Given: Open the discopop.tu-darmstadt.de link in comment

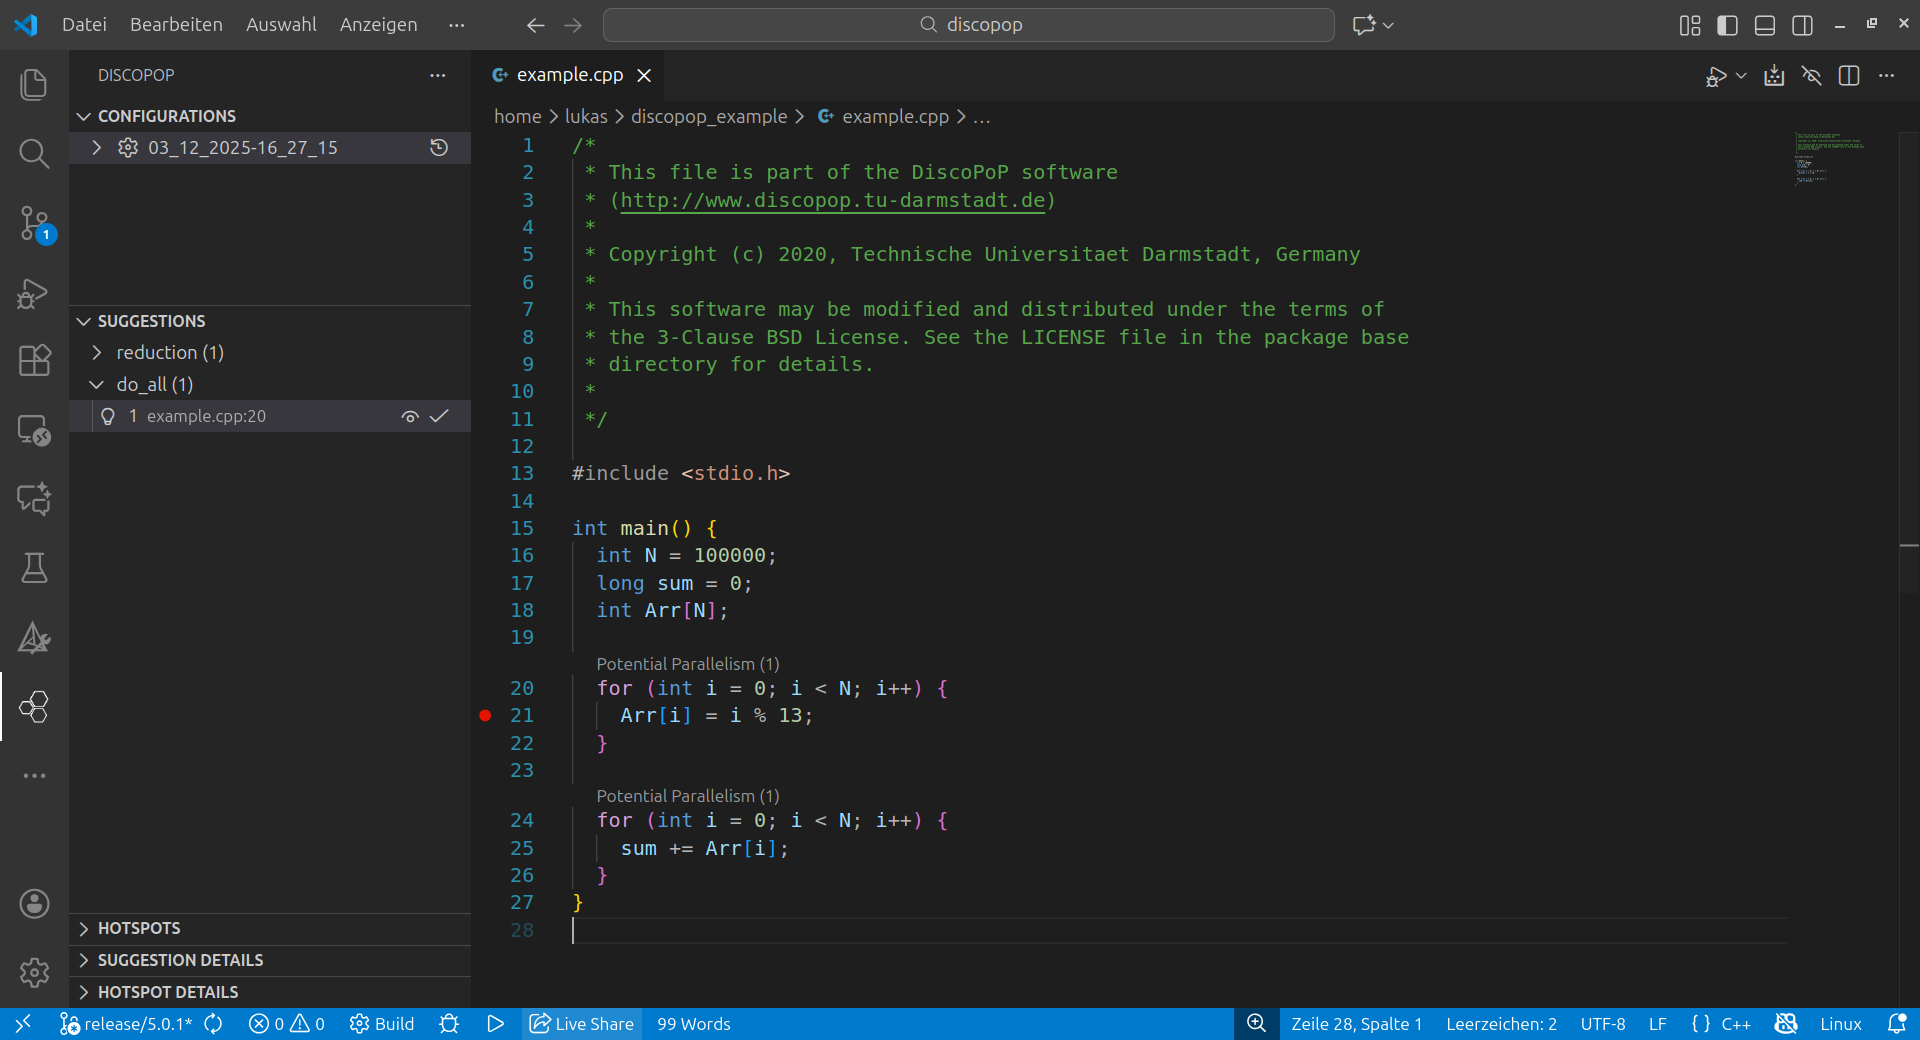Looking at the screenshot, I should click(833, 200).
